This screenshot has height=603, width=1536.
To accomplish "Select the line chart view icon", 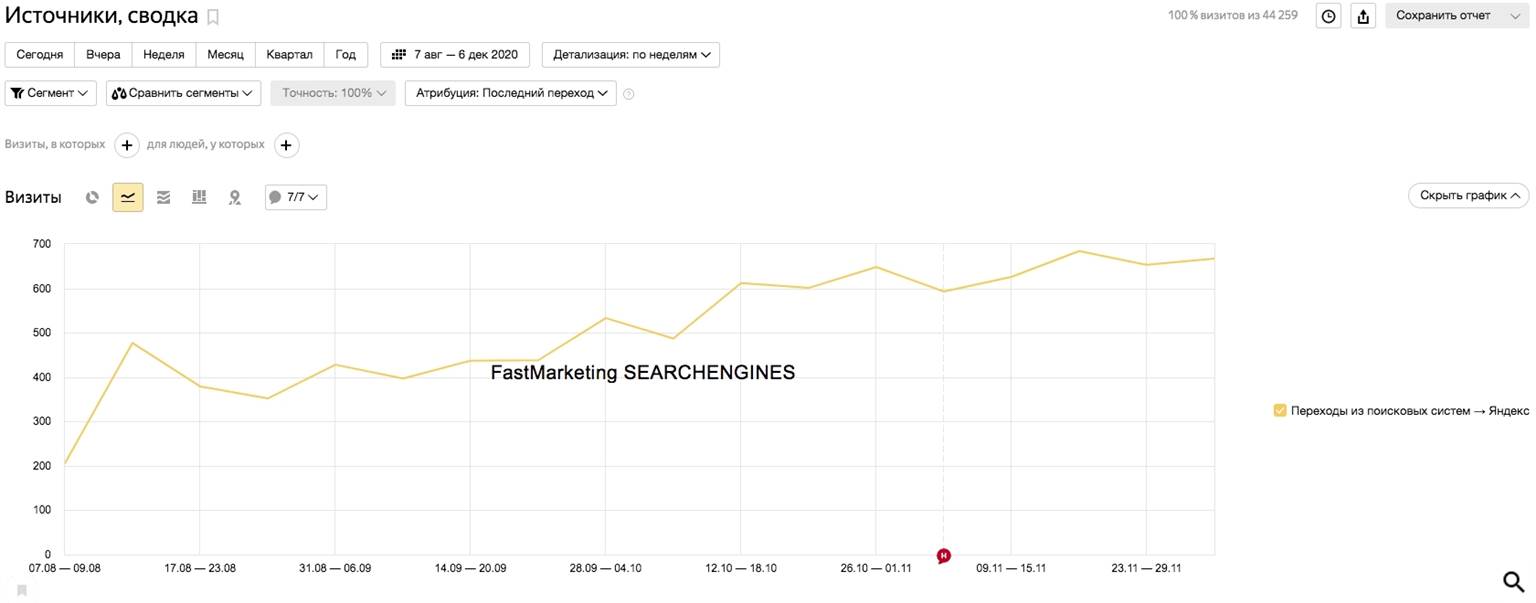I will [x=127, y=198].
